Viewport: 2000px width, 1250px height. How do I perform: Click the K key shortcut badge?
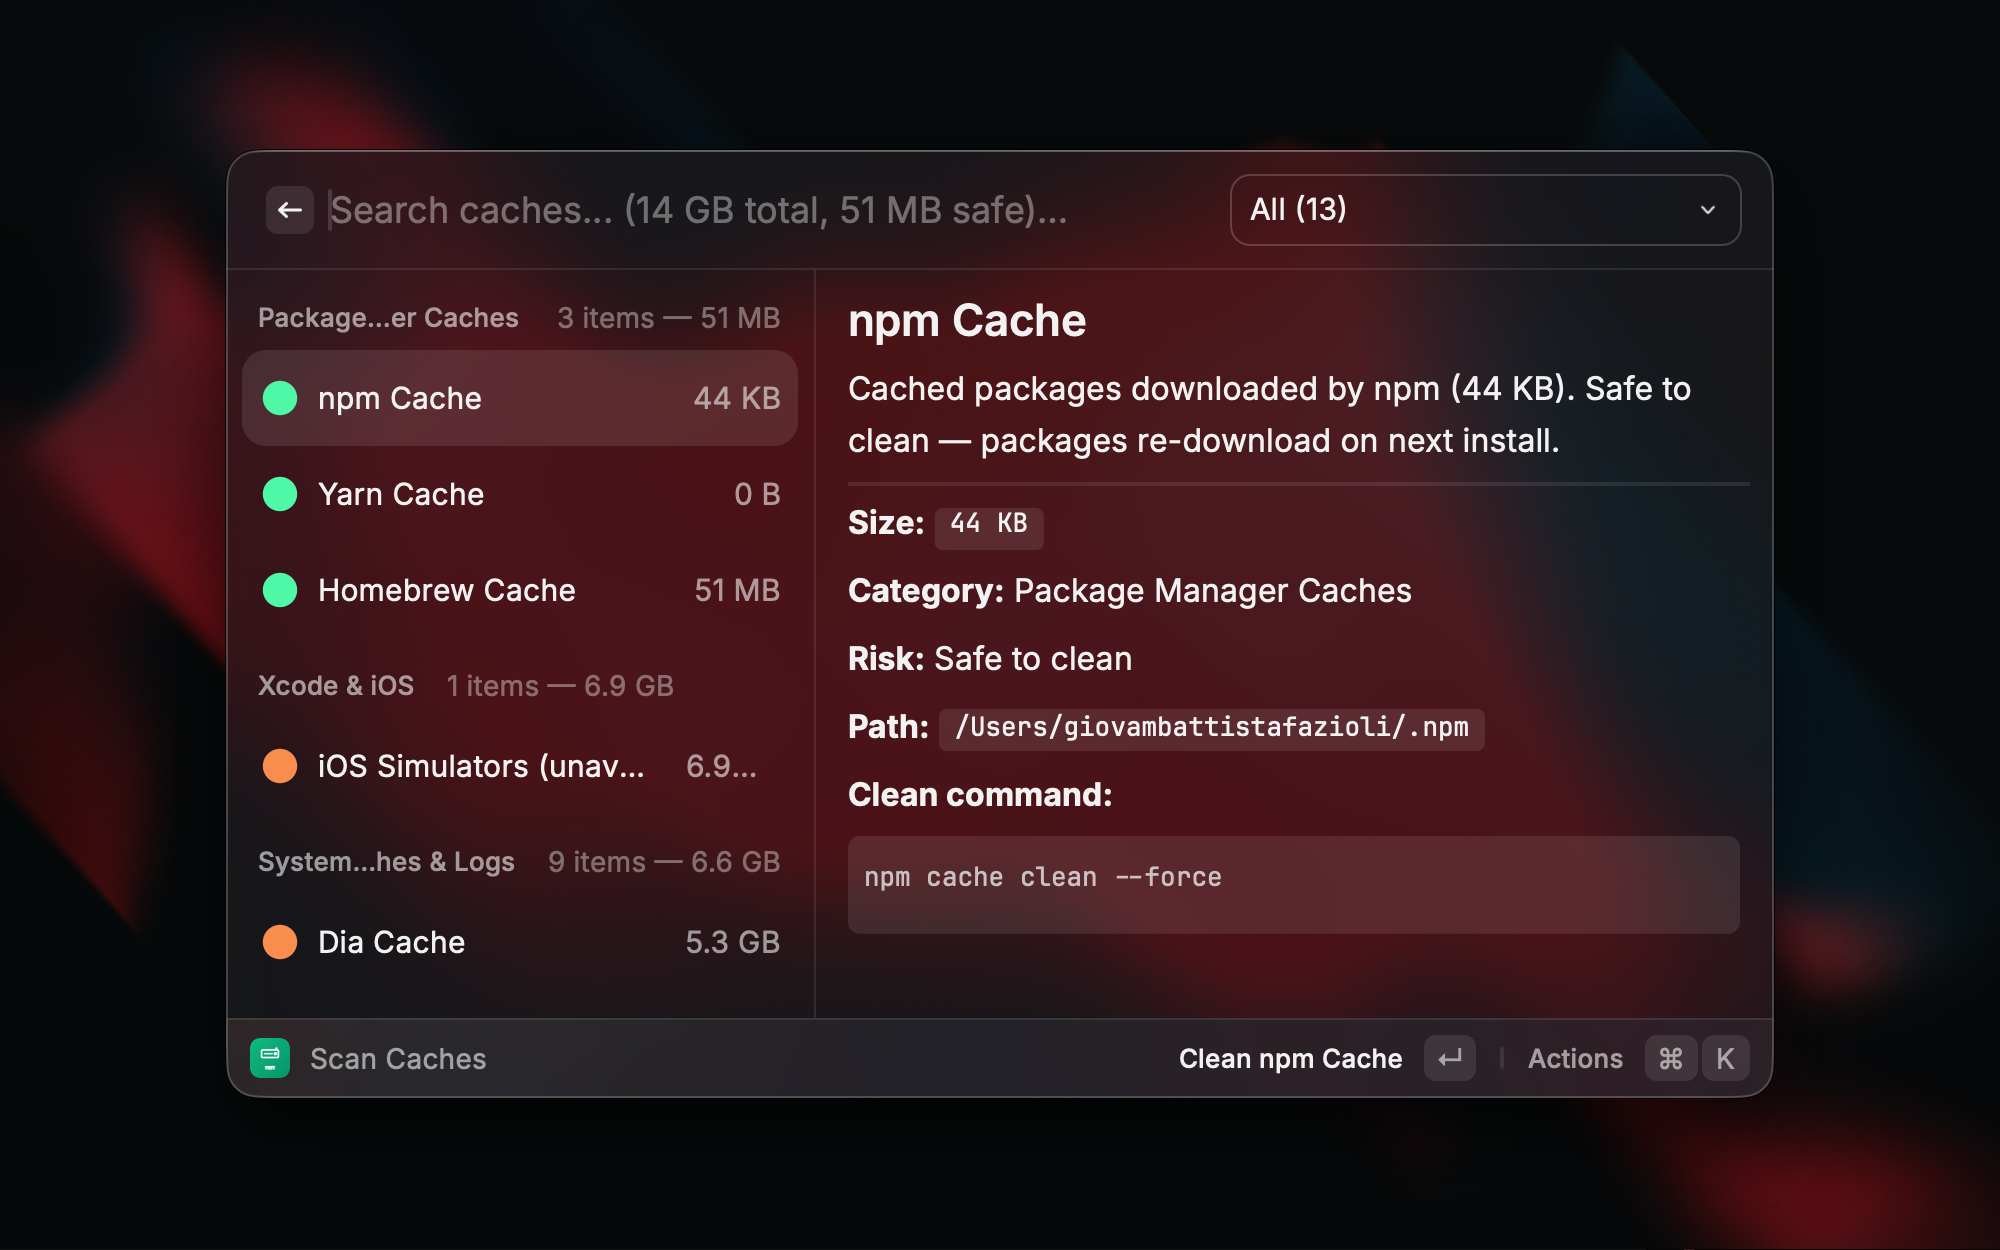1725,1058
